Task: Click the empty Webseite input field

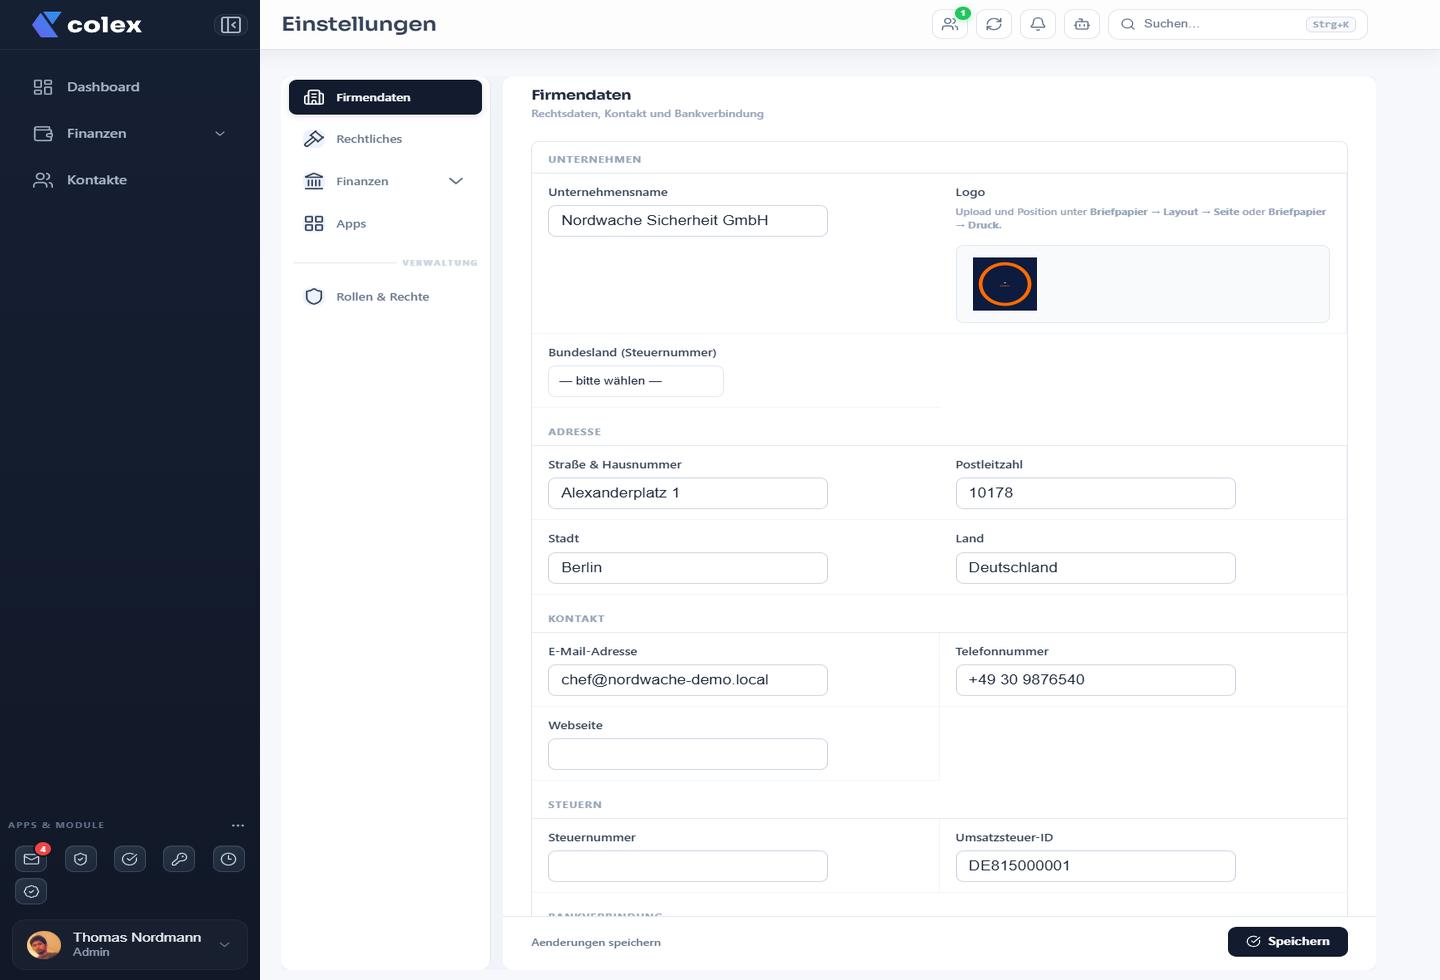Action: (688, 754)
